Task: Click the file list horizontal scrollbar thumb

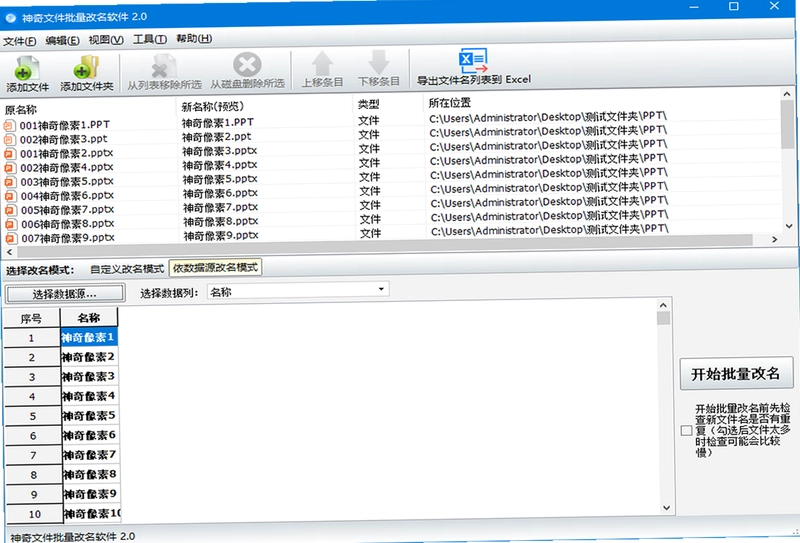Action: (x=385, y=246)
